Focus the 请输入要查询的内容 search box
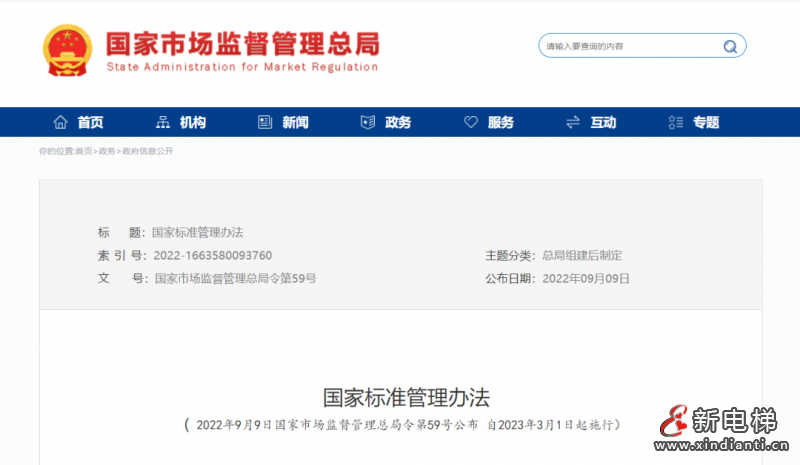Viewport: 800px width, 465px height. coord(625,46)
